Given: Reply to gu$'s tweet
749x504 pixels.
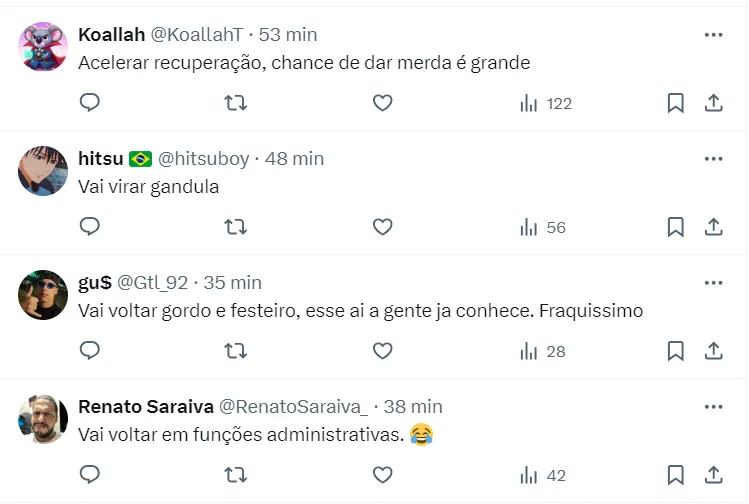Looking at the screenshot, I should pos(90,351).
